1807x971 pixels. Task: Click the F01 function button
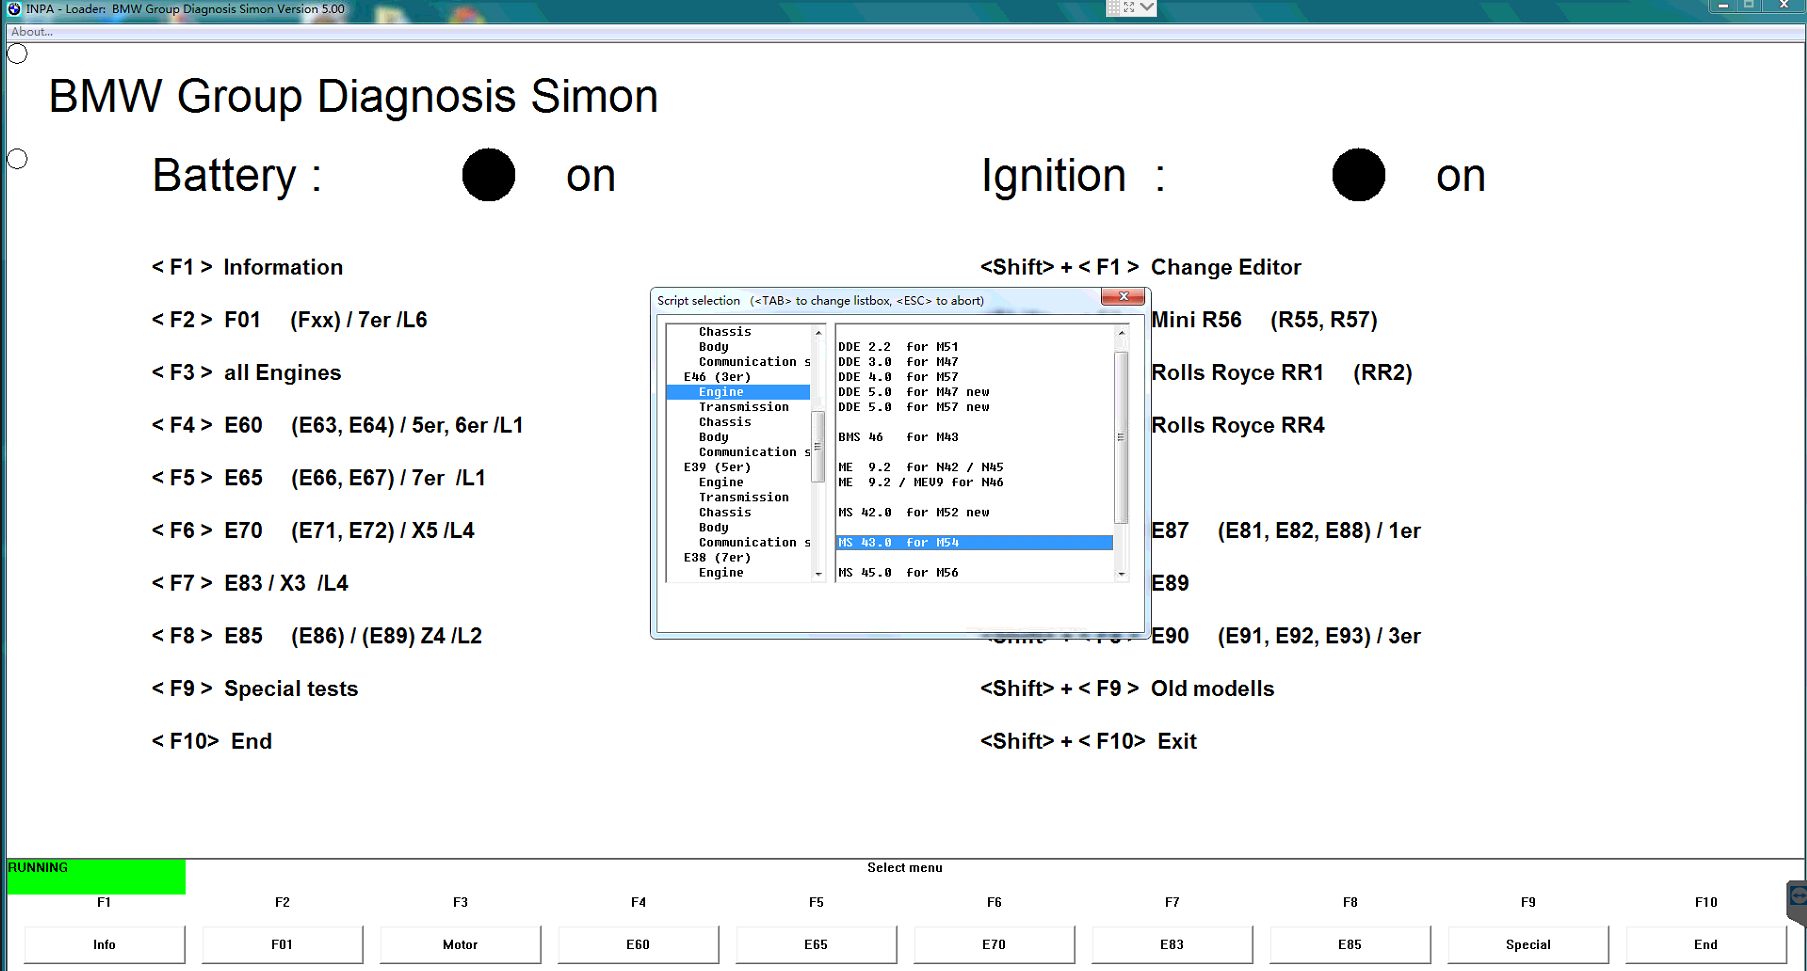coord(282,944)
